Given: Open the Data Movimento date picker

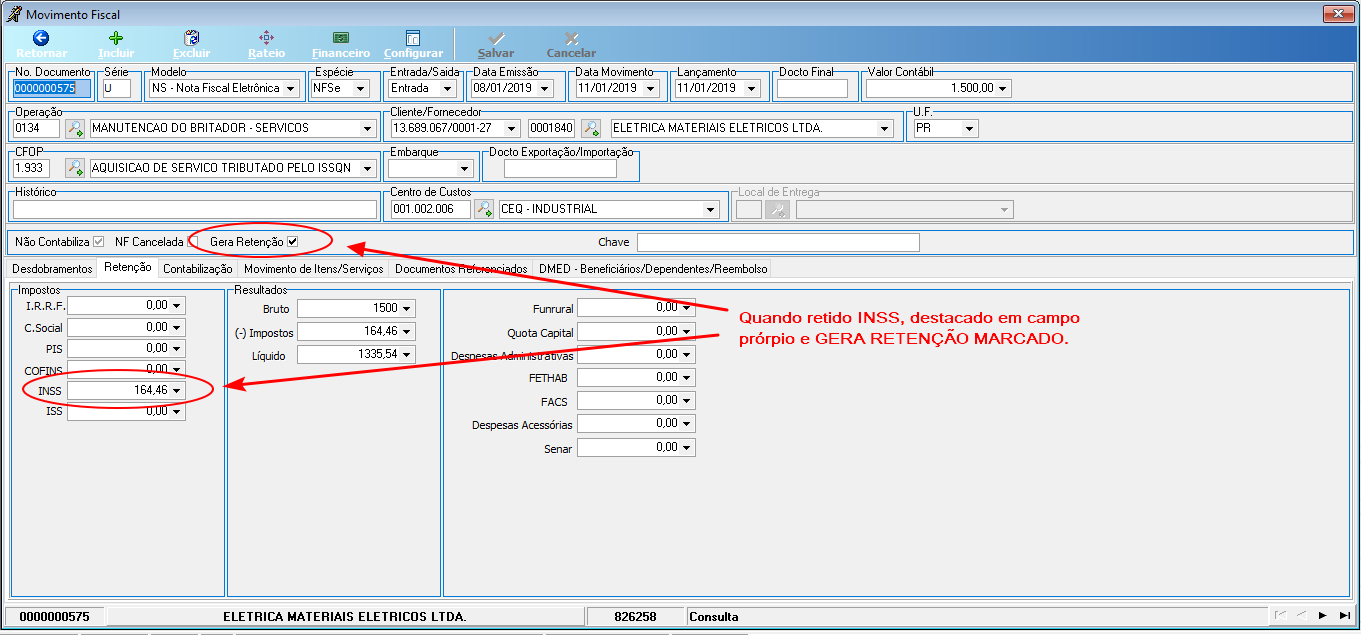Looking at the screenshot, I should [652, 88].
